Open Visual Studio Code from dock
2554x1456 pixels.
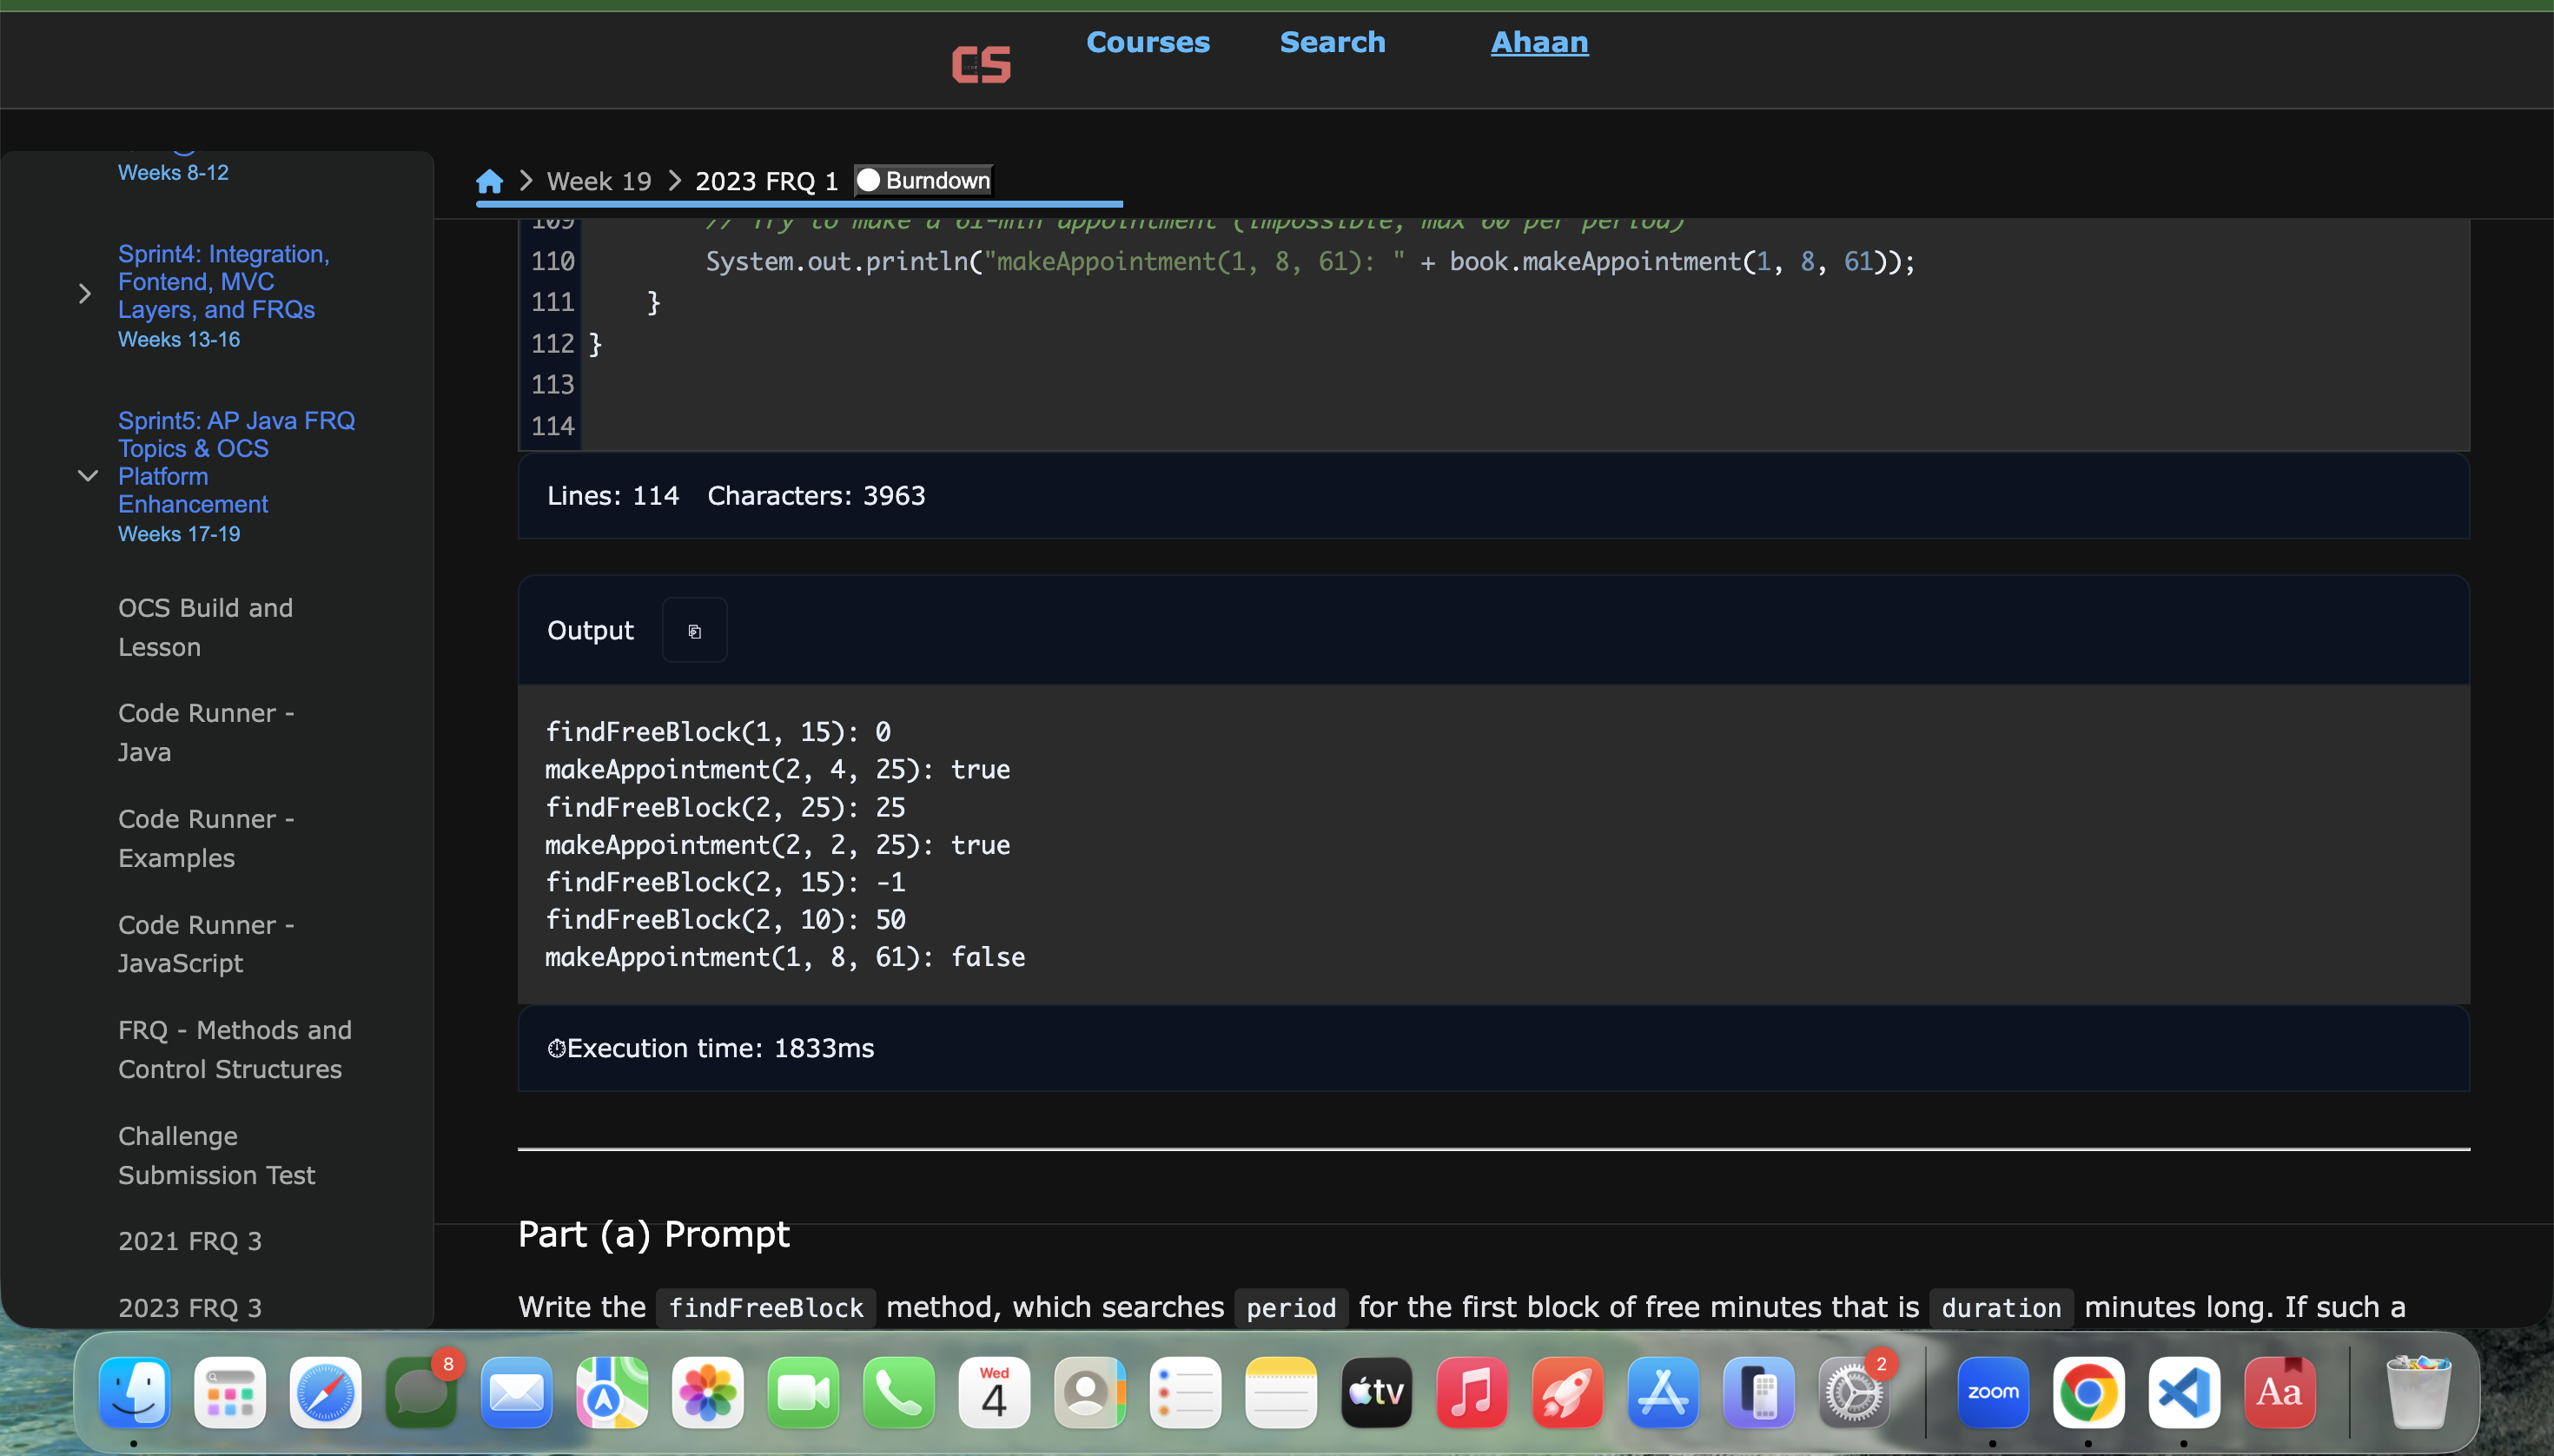point(2183,1392)
